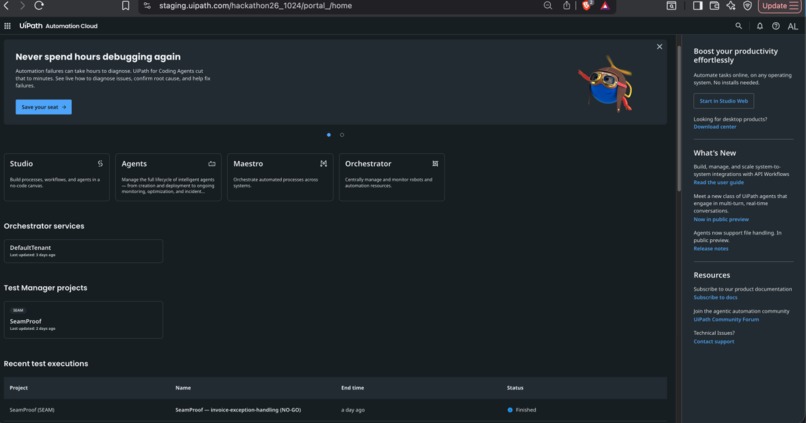This screenshot has width=806, height=423.
Task: Select the second carousel dot
Action: click(x=342, y=135)
